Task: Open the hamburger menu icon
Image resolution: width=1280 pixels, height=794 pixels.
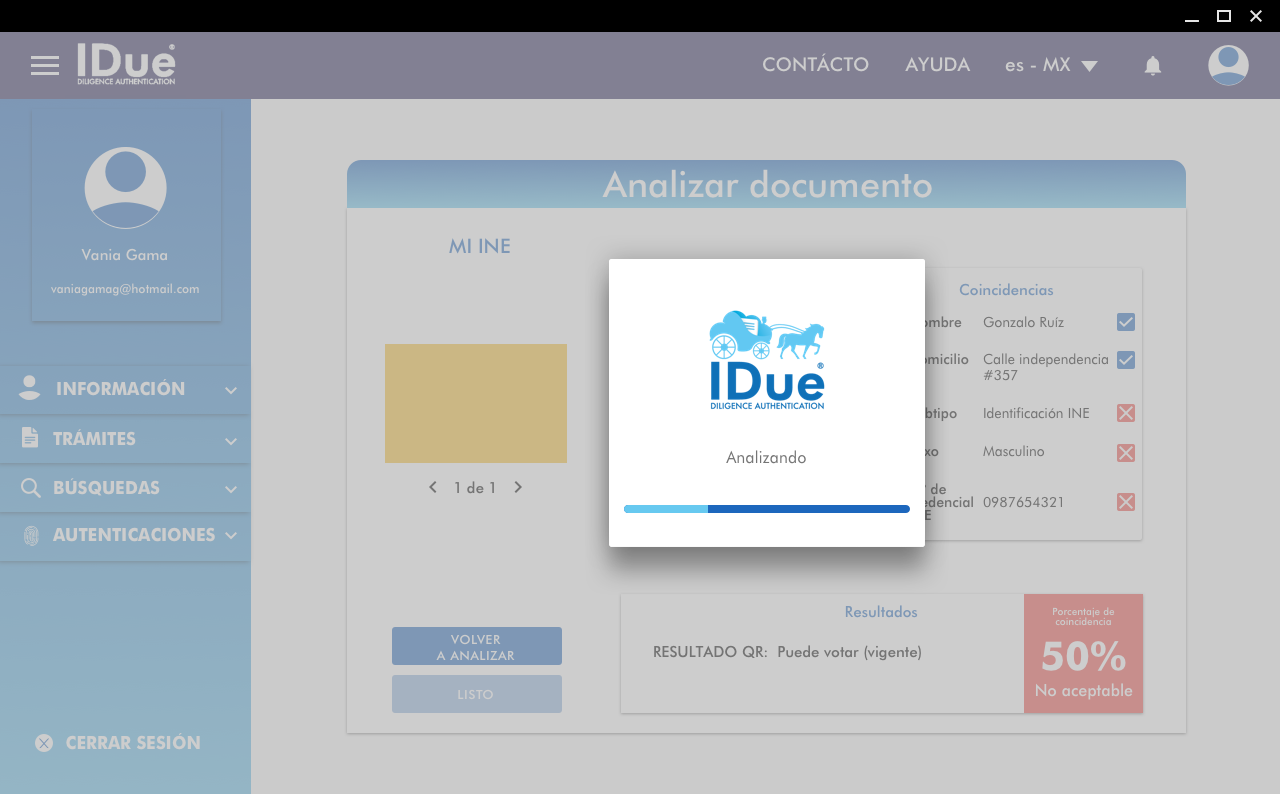Action: (45, 66)
